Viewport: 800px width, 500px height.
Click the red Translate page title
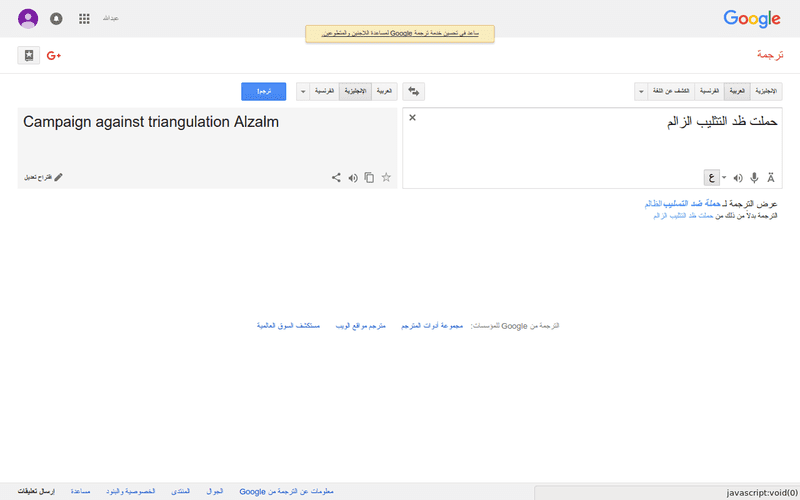[769, 55]
